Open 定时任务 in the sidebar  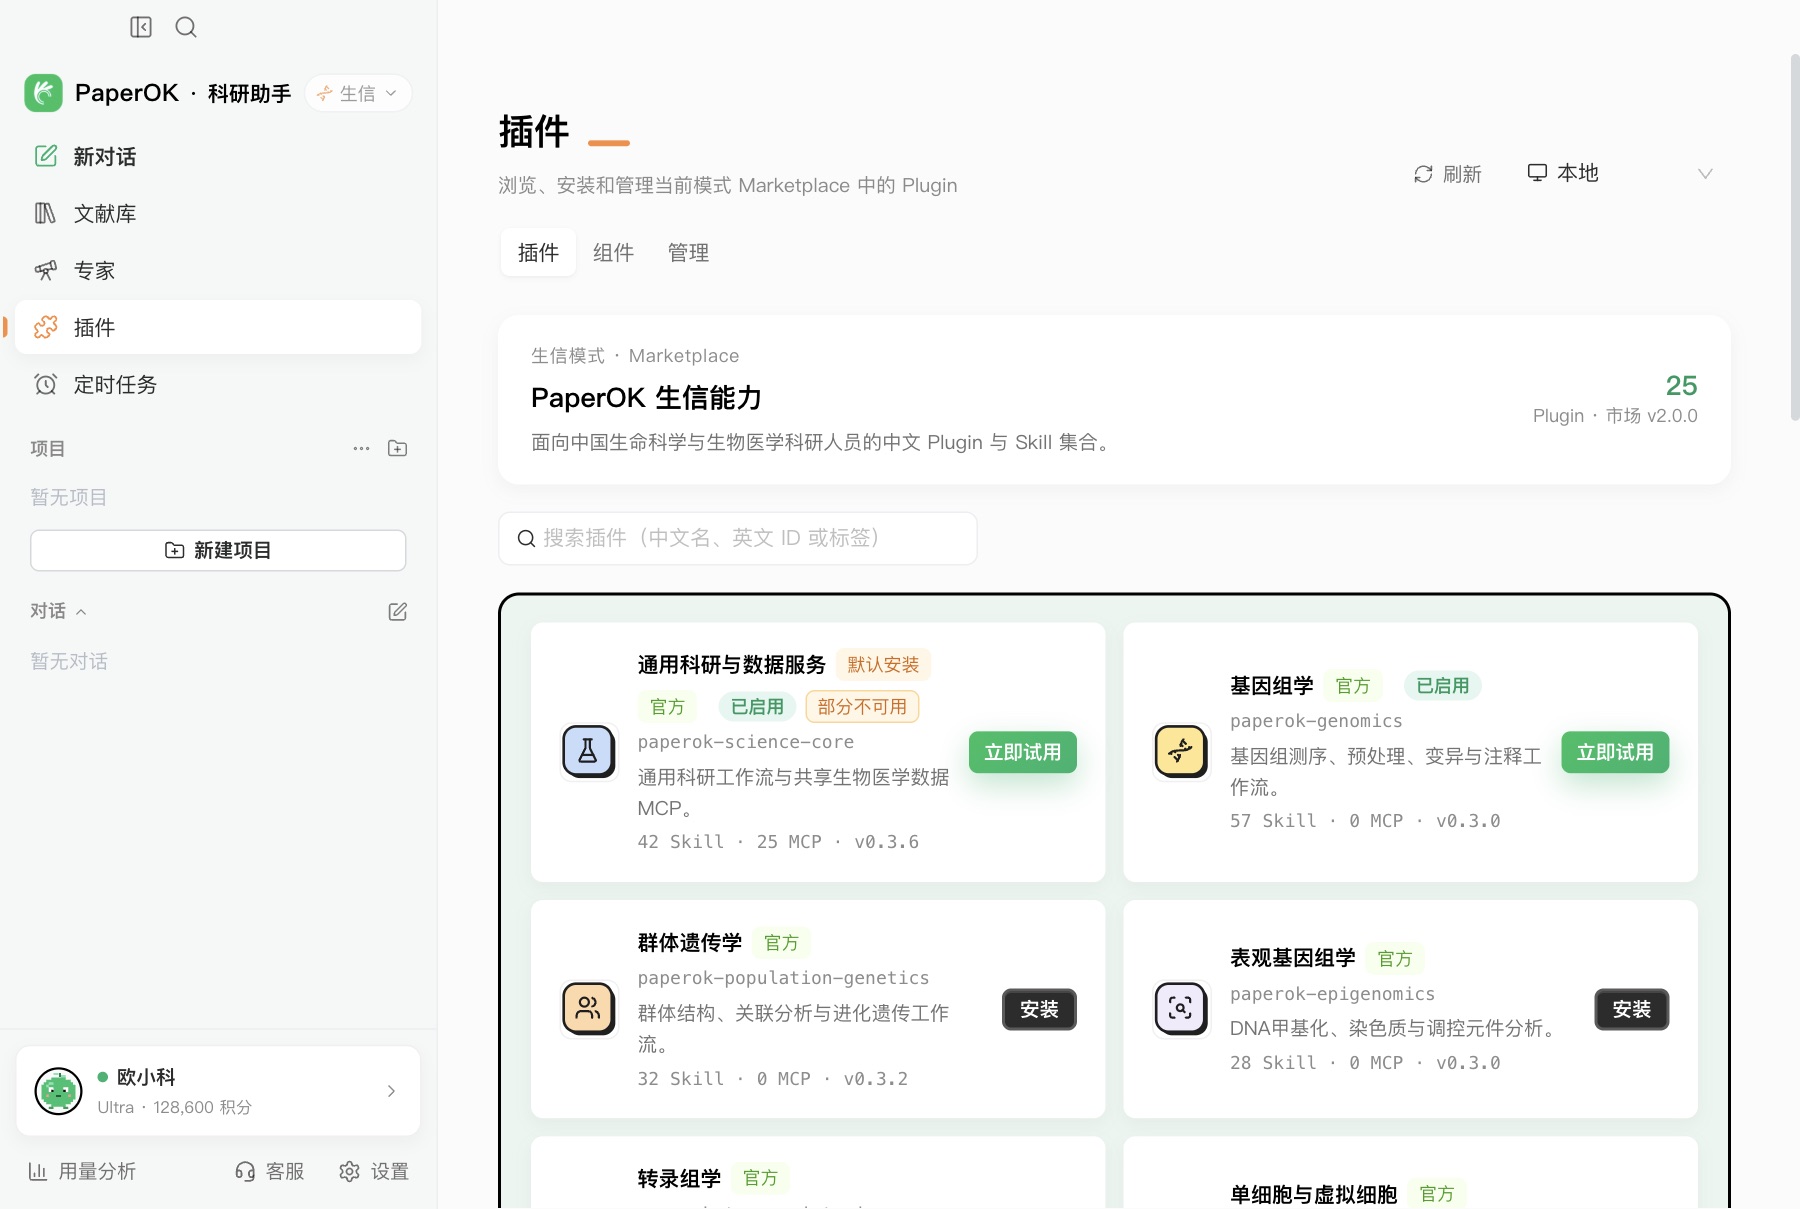coord(218,384)
